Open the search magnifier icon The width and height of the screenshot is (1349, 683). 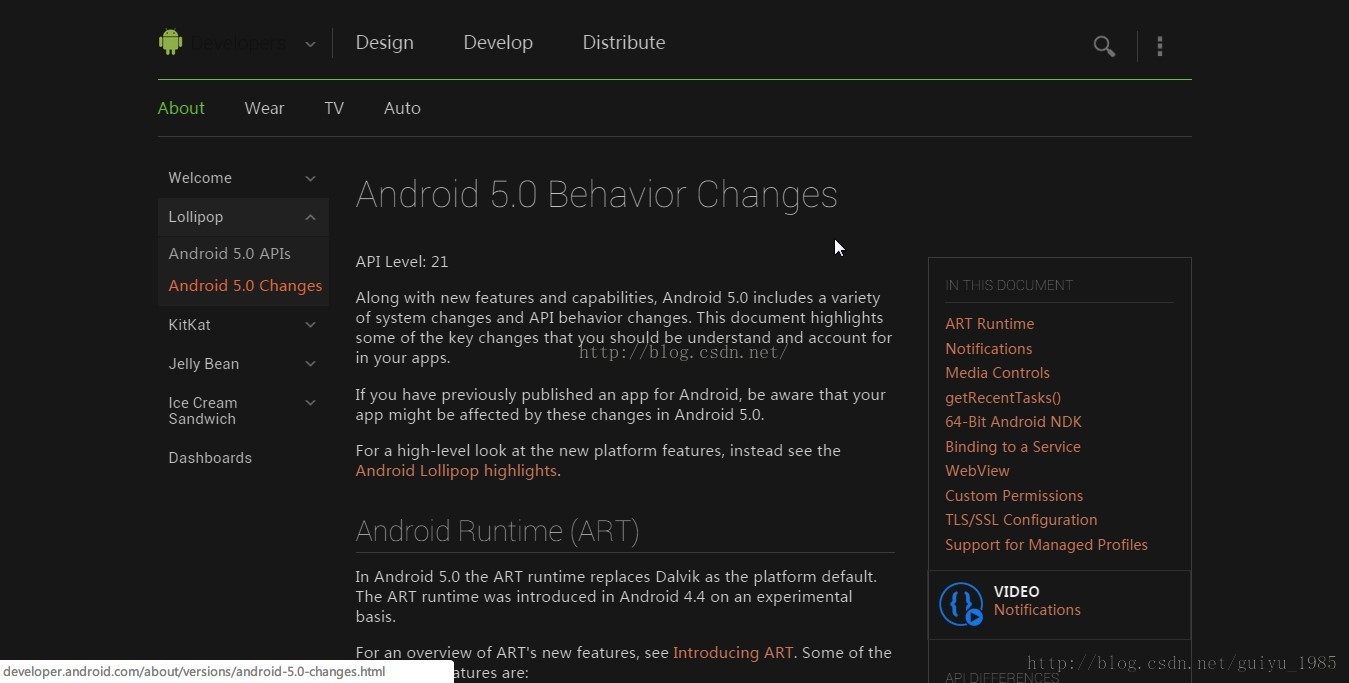pos(1104,46)
